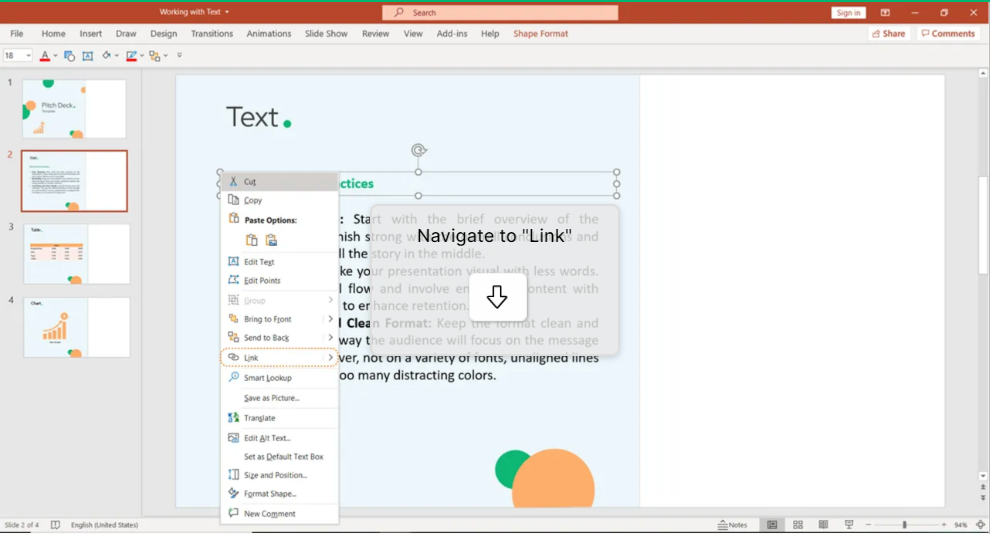Choose Edit Alt Text in context menu
The image size is (990, 534).
click(x=279, y=437)
